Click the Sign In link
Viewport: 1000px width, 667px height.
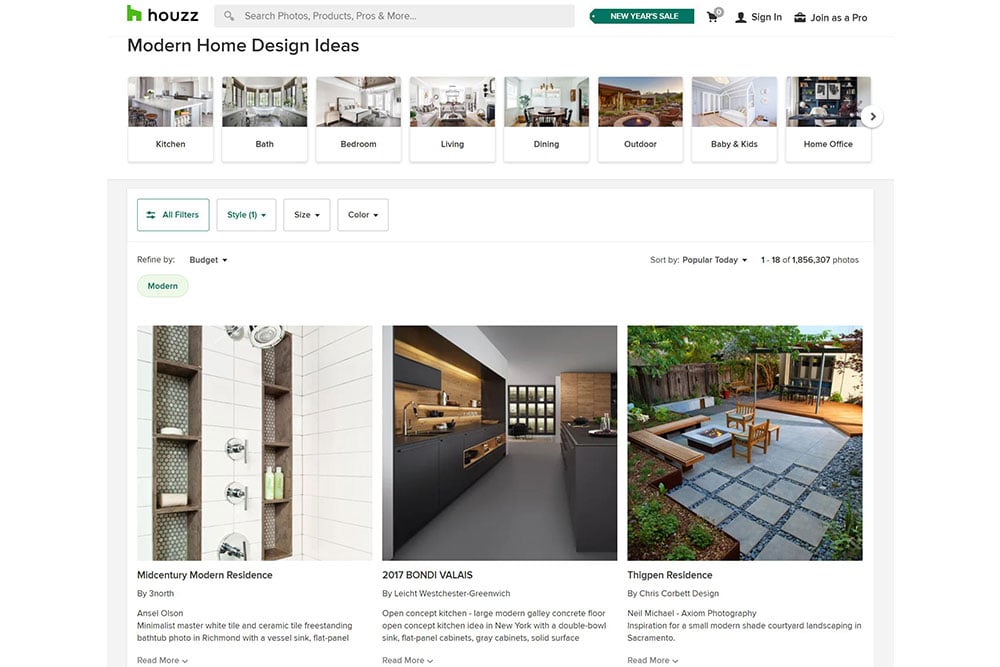pos(766,17)
